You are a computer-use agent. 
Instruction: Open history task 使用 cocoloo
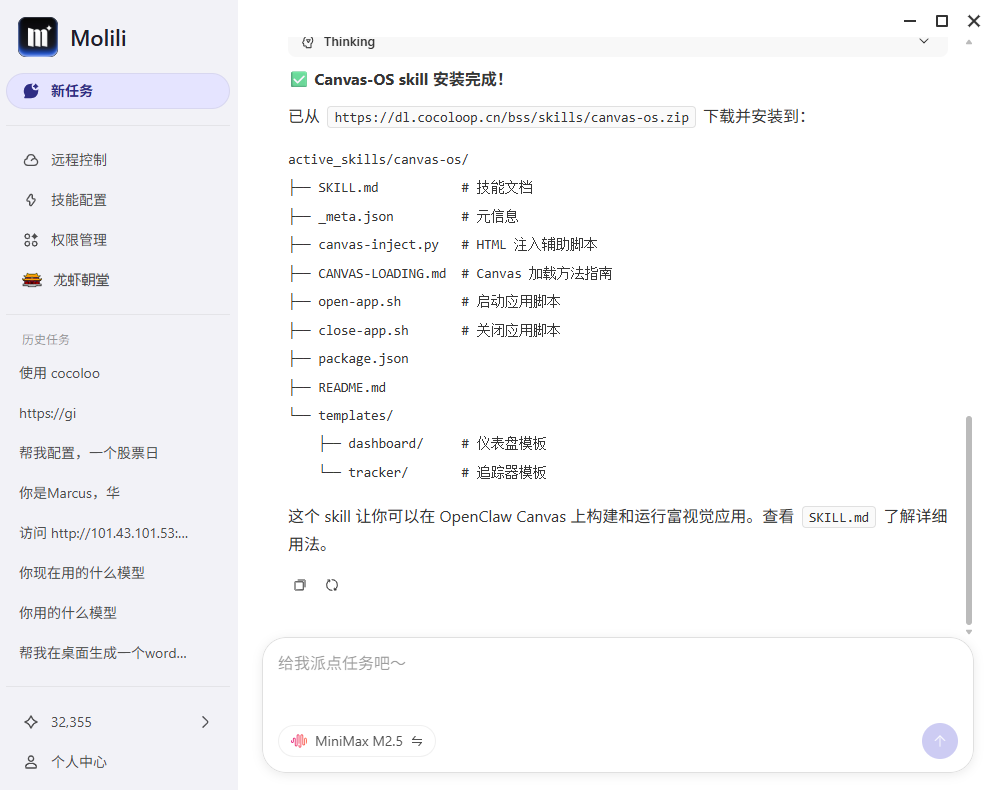[60, 373]
